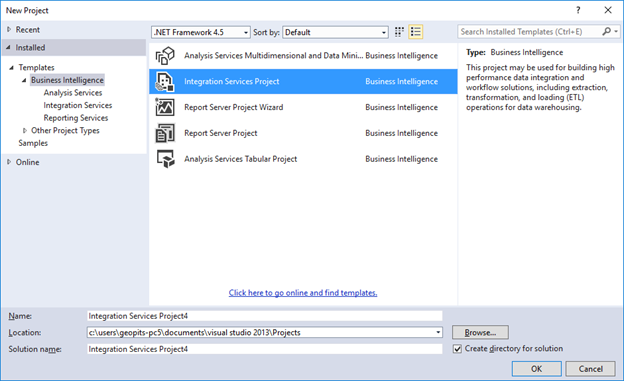The height and width of the screenshot is (381, 624).
Task: Click the search magnifier icon
Action: point(606,31)
